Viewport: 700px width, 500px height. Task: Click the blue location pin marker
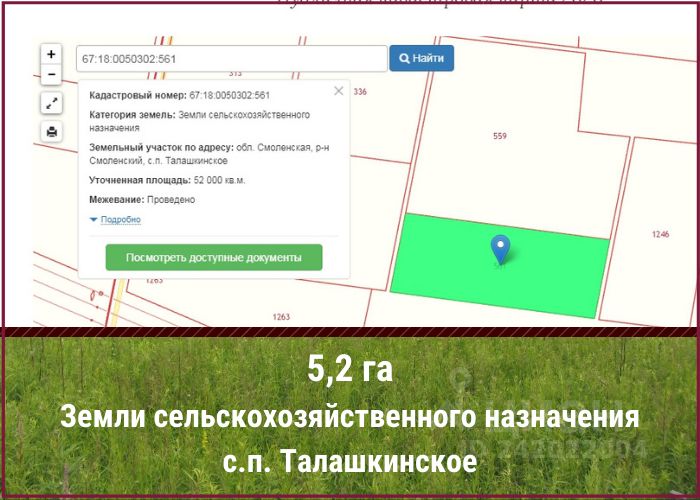click(x=500, y=250)
